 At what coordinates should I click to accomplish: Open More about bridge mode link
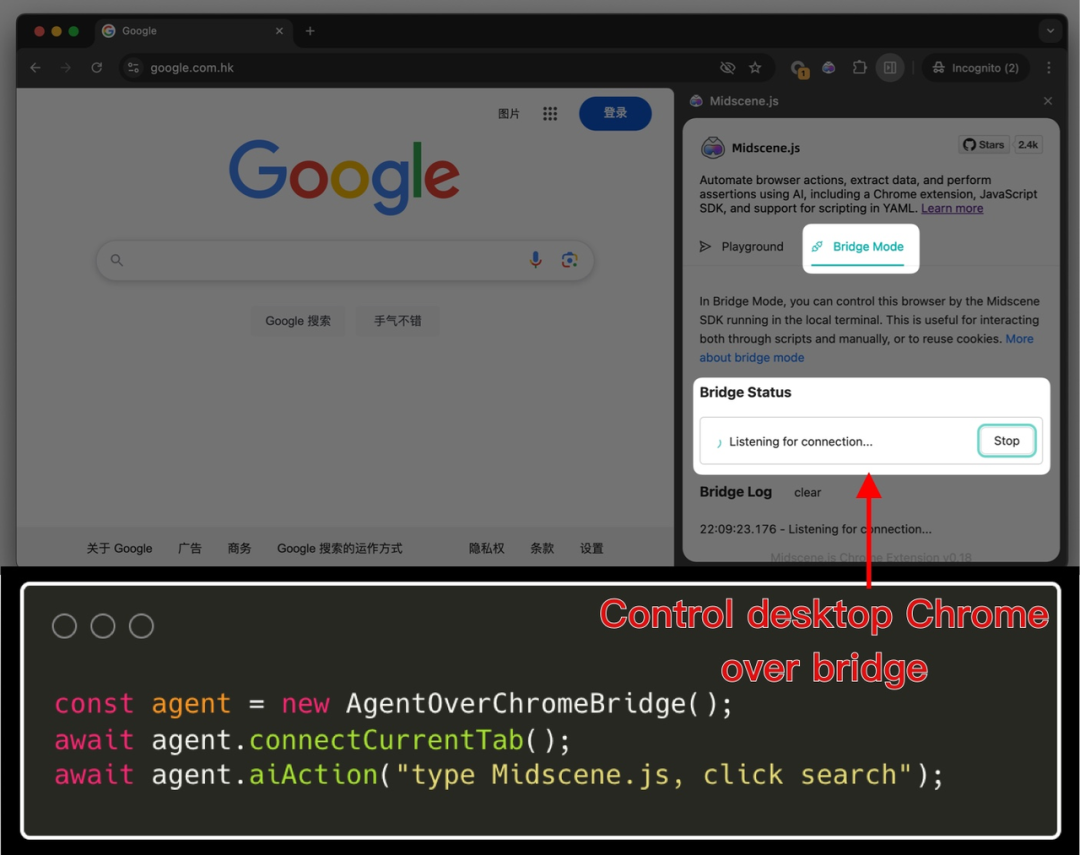pos(751,358)
